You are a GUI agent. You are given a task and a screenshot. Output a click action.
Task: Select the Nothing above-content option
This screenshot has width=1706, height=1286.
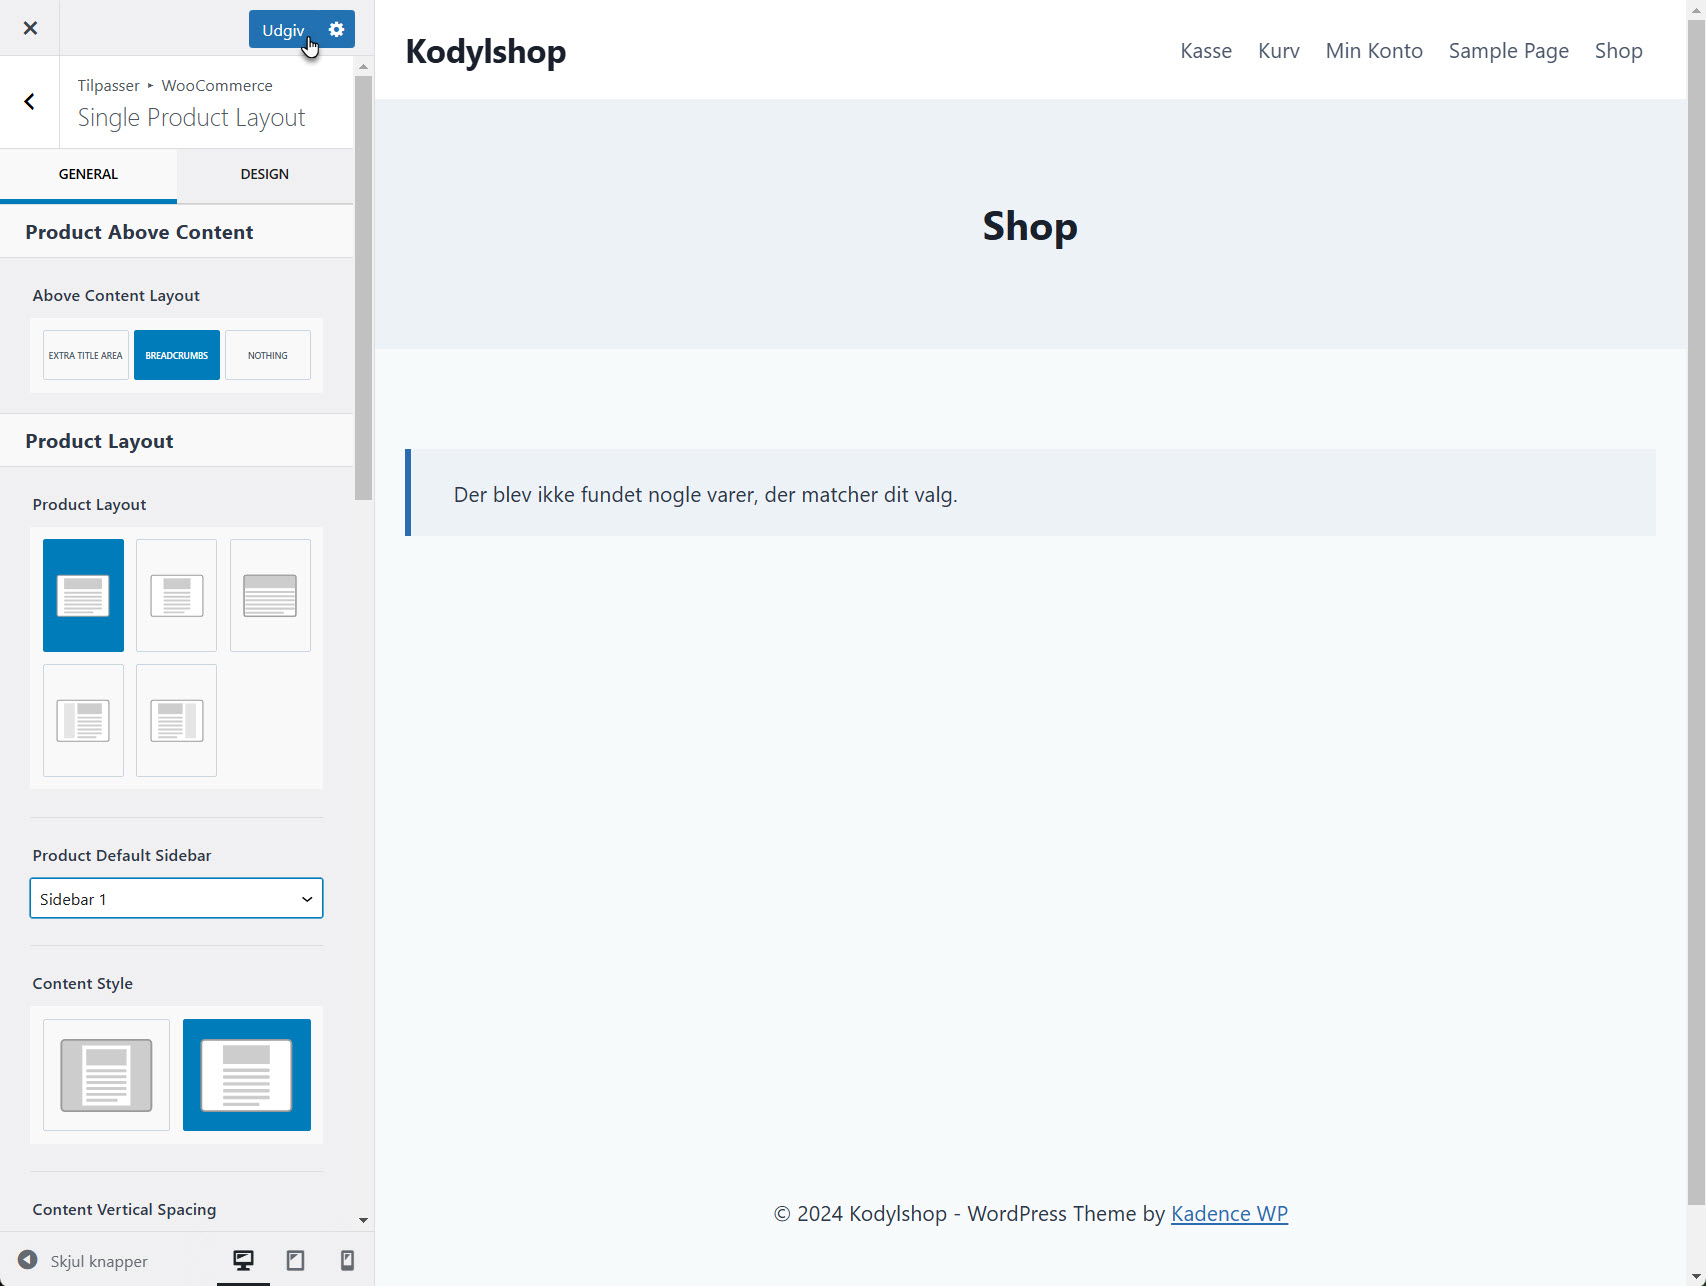(267, 355)
